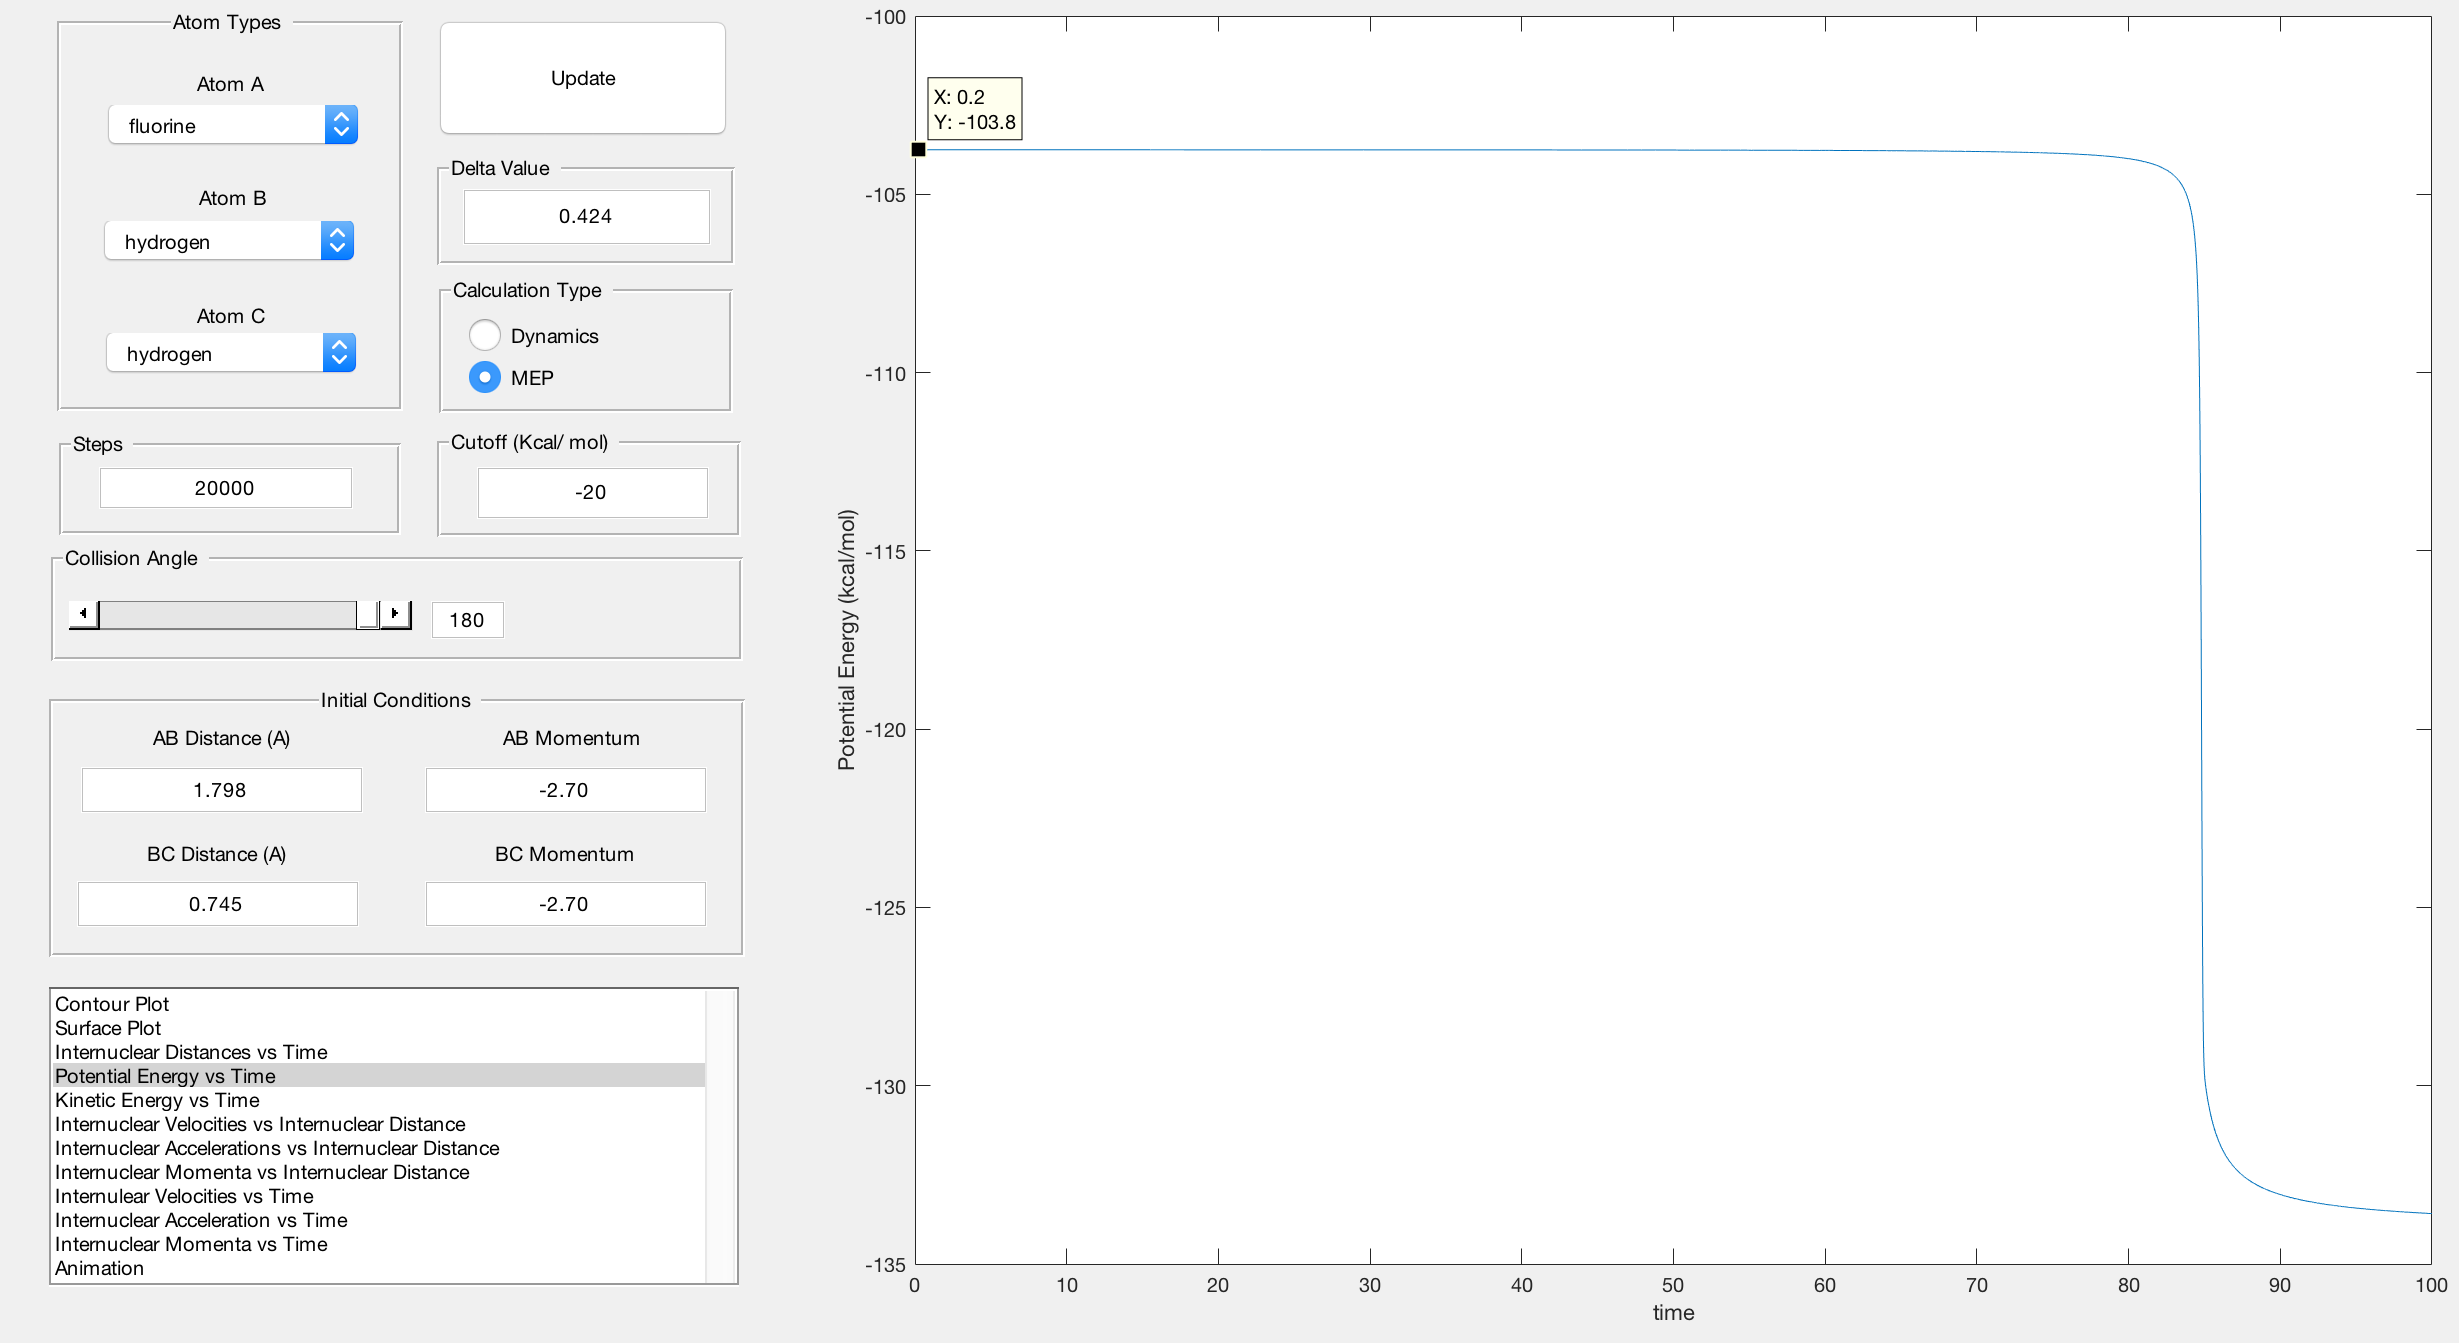Viewport: 2459px width, 1343px height.
Task: Click the black data cursor marker on plot
Action: click(918, 149)
